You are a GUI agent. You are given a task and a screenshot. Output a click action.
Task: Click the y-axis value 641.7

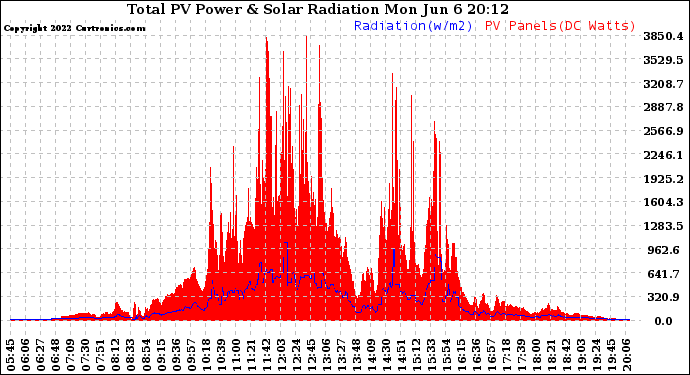pyautogui.click(x=663, y=274)
